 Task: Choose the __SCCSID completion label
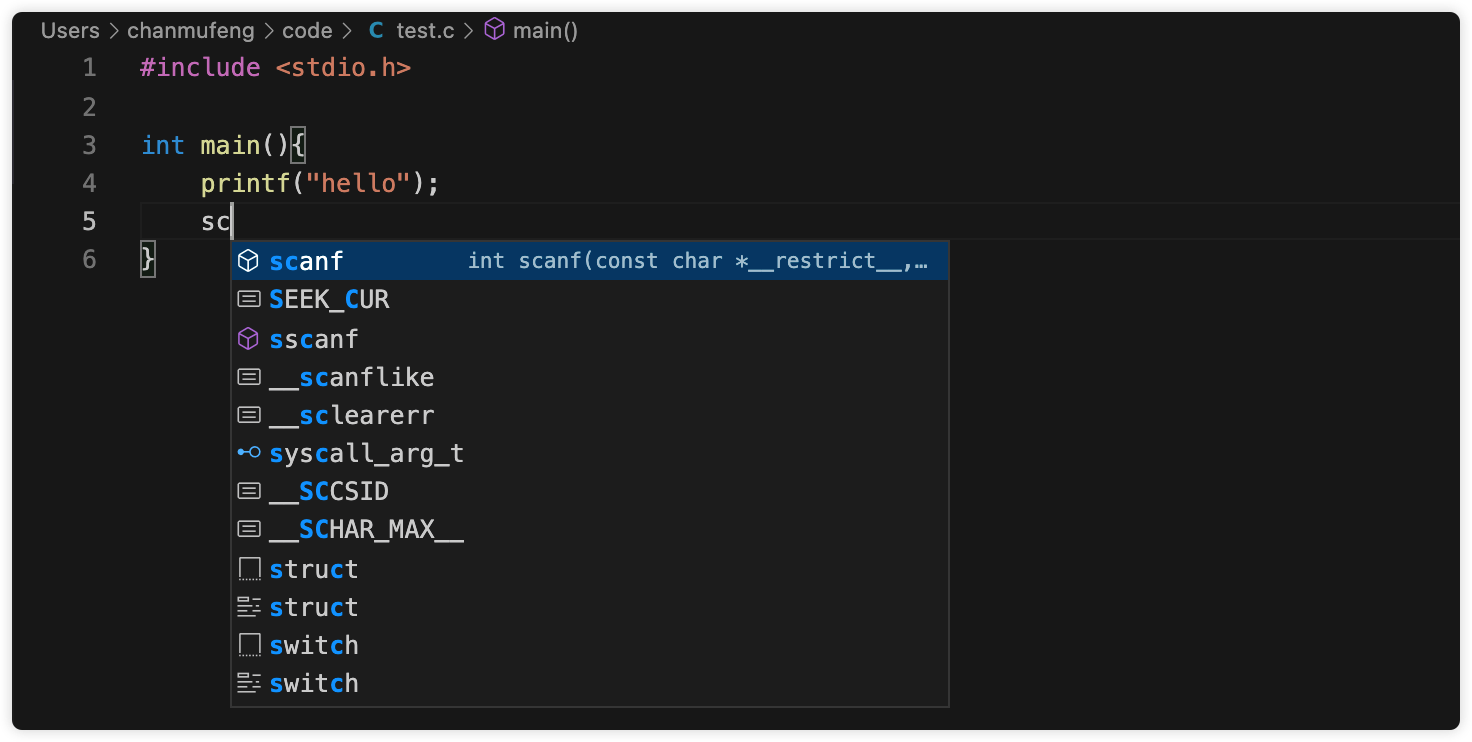pyautogui.click(x=329, y=491)
